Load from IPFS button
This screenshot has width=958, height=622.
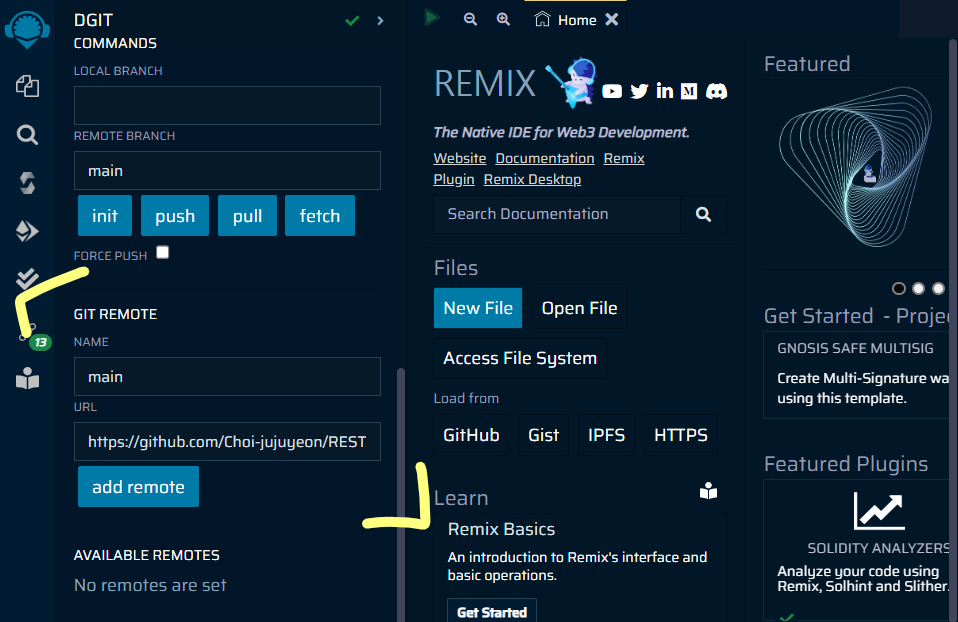tap(606, 435)
